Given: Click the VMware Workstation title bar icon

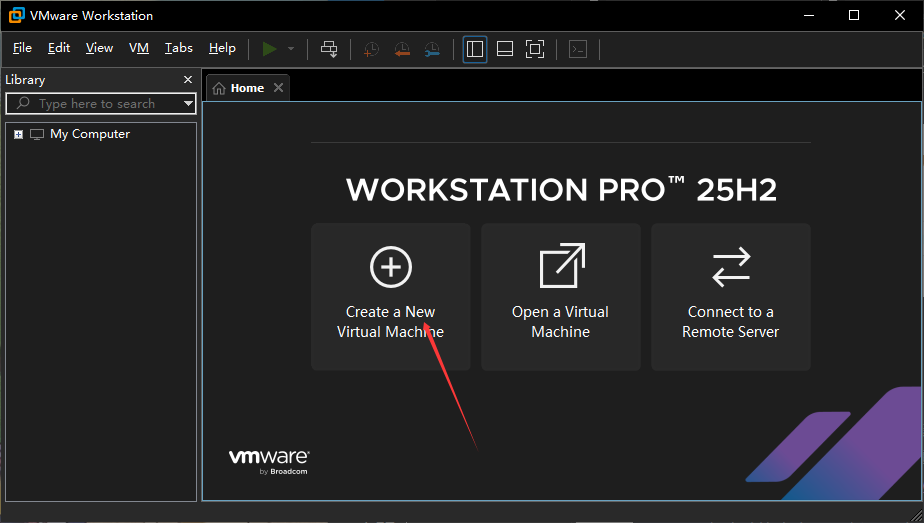Looking at the screenshot, I should click(16, 15).
